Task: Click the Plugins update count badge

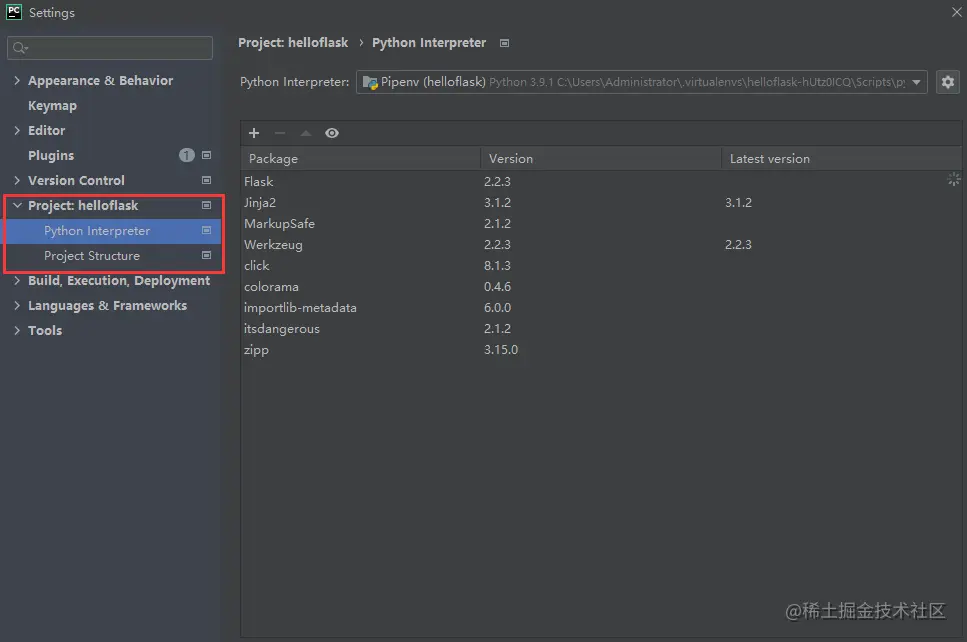Action: pos(187,155)
